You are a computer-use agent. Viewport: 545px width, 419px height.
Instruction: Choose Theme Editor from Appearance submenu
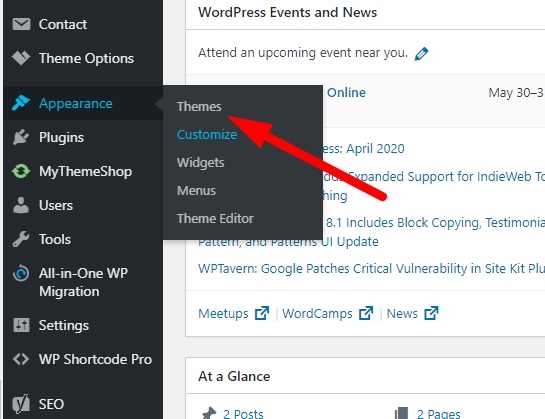click(215, 219)
